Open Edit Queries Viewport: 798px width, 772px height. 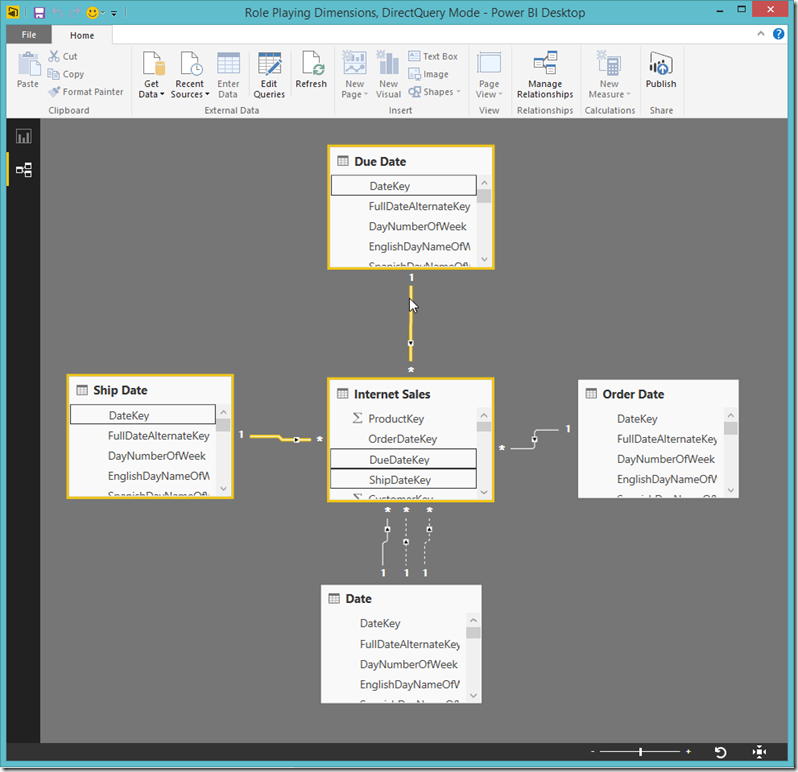click(269, 75)
